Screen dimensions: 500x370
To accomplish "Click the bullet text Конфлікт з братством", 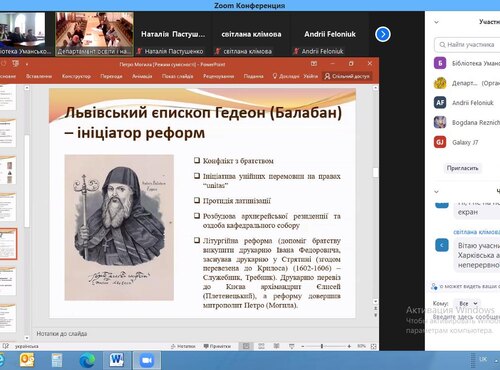I will 238,161.
